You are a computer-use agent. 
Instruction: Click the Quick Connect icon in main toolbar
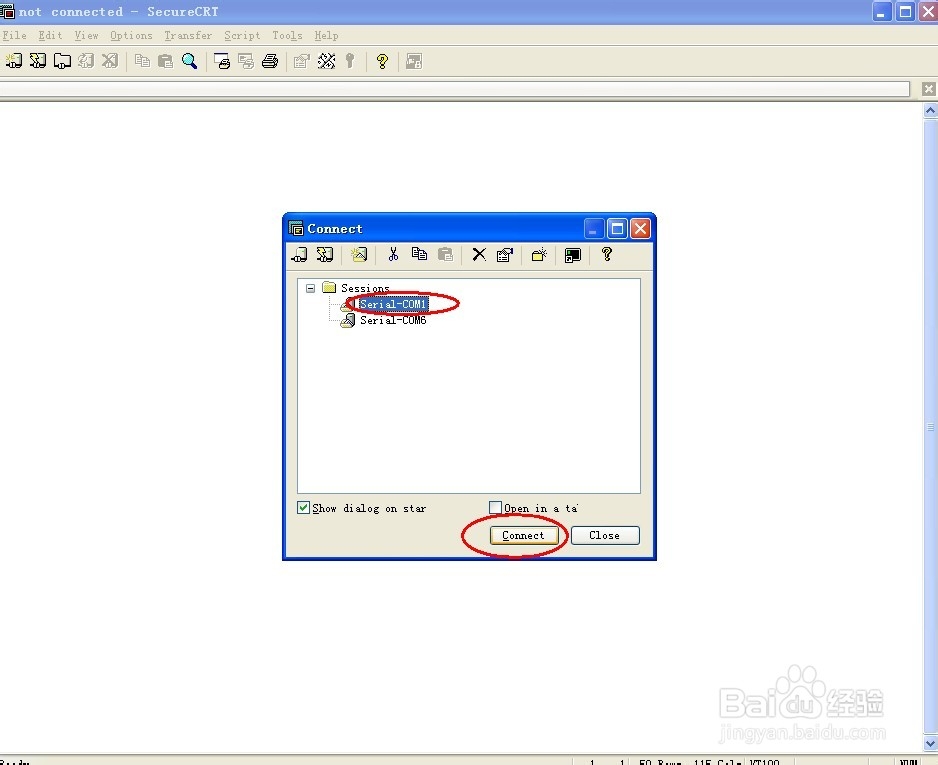(38, 61)
